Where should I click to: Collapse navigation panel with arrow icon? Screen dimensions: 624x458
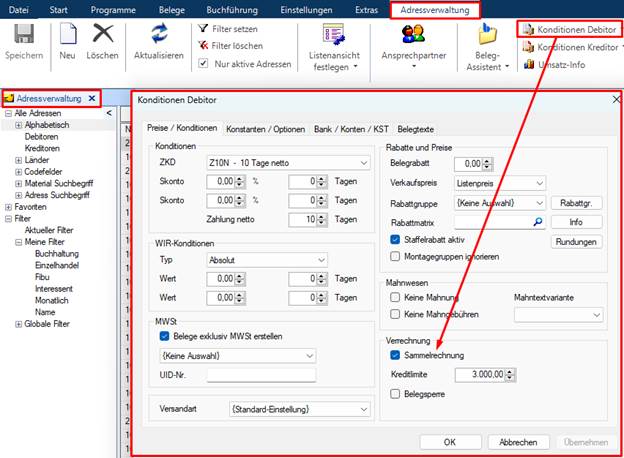(x=109, y=113)
